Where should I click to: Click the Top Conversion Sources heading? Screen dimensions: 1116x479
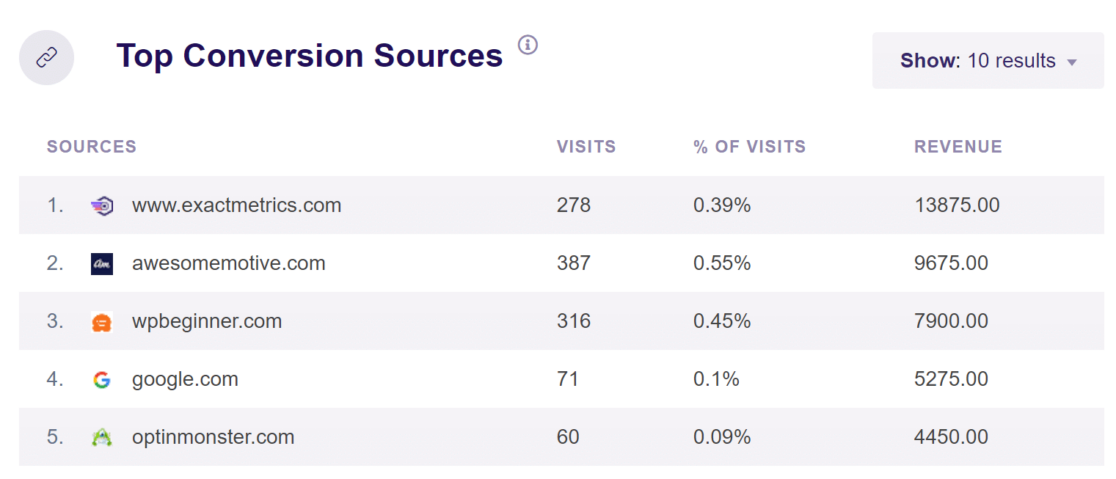(309, 56)
